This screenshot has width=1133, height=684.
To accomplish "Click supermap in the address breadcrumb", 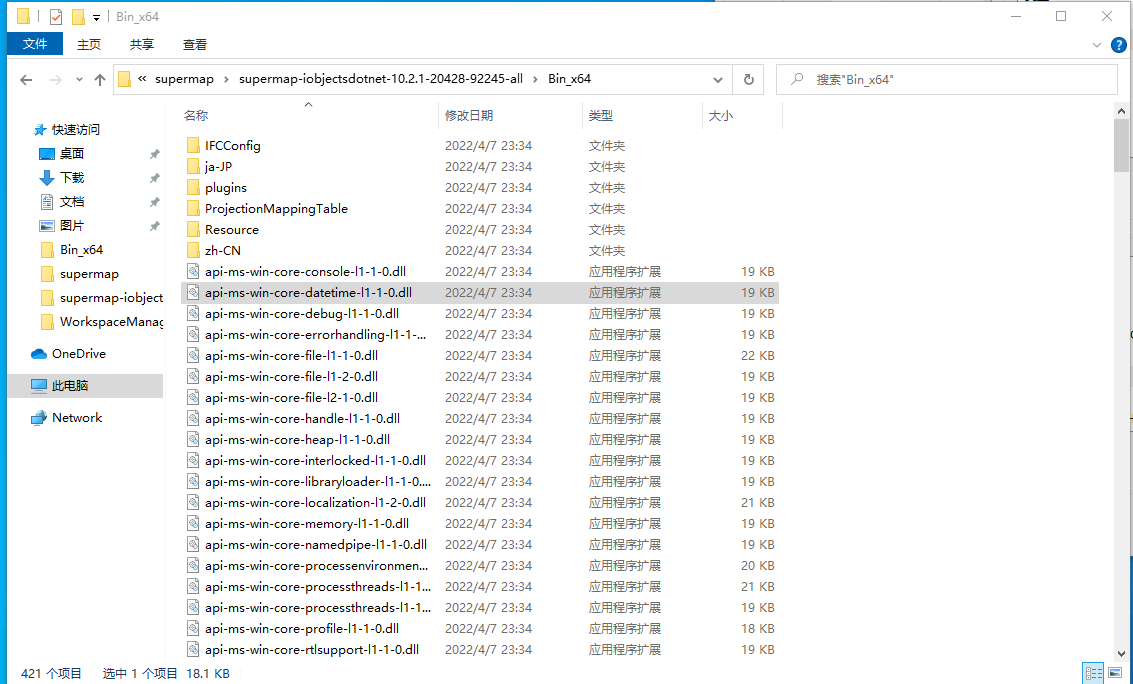I will pyautogui.click(x=184, y=79).
